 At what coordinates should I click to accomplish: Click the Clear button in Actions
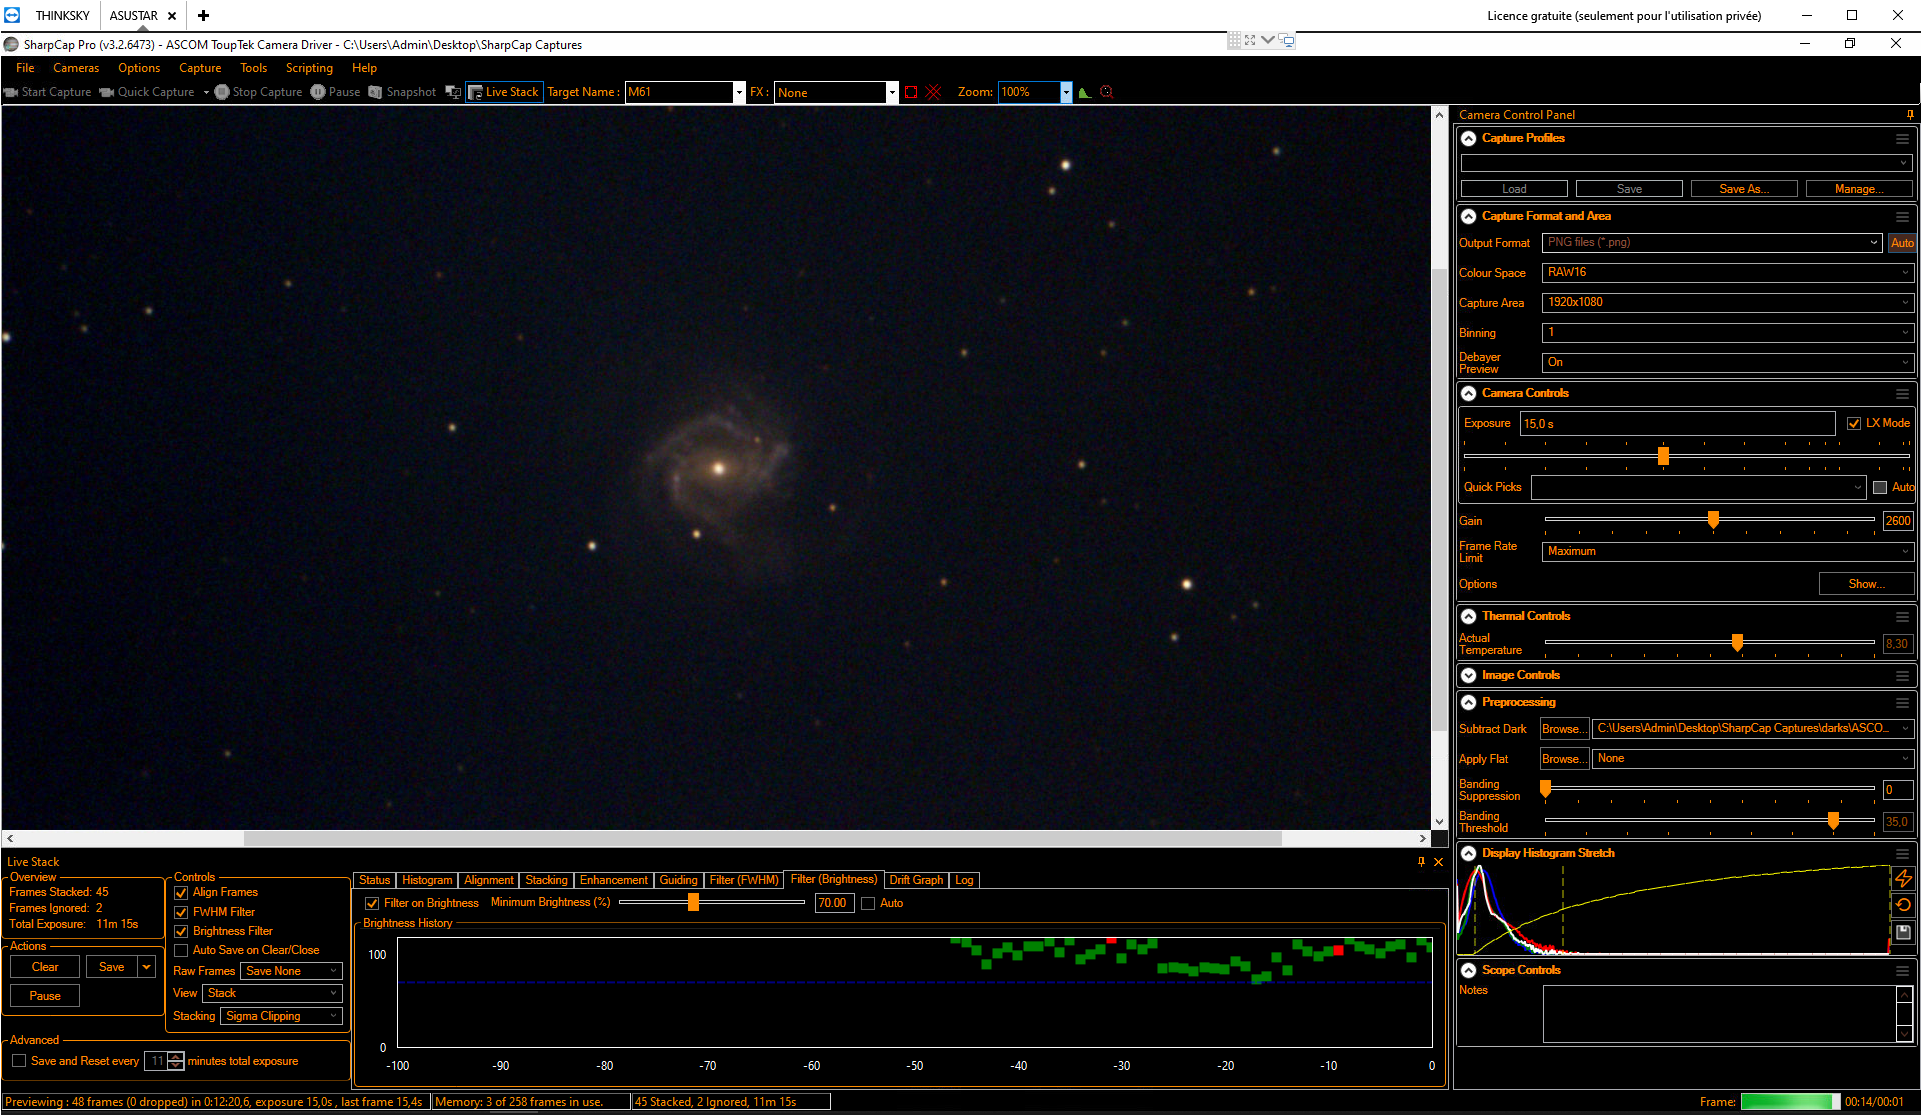pos(45,968)
